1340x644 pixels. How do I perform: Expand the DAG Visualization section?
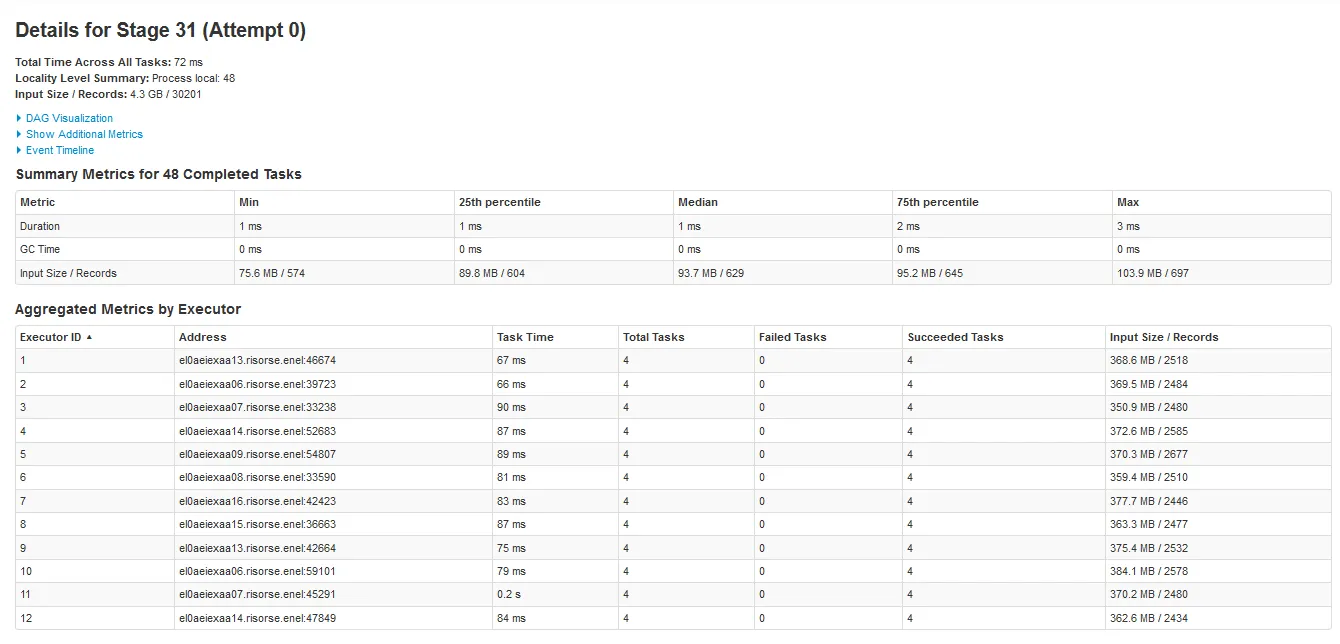click(x=69, y=118)
